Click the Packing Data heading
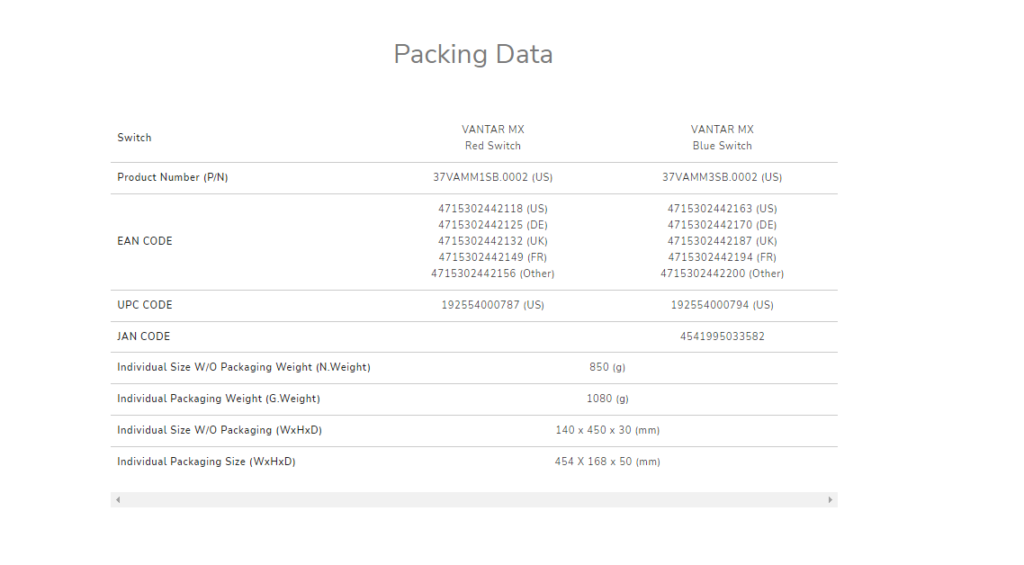 [x=473, y=54]
